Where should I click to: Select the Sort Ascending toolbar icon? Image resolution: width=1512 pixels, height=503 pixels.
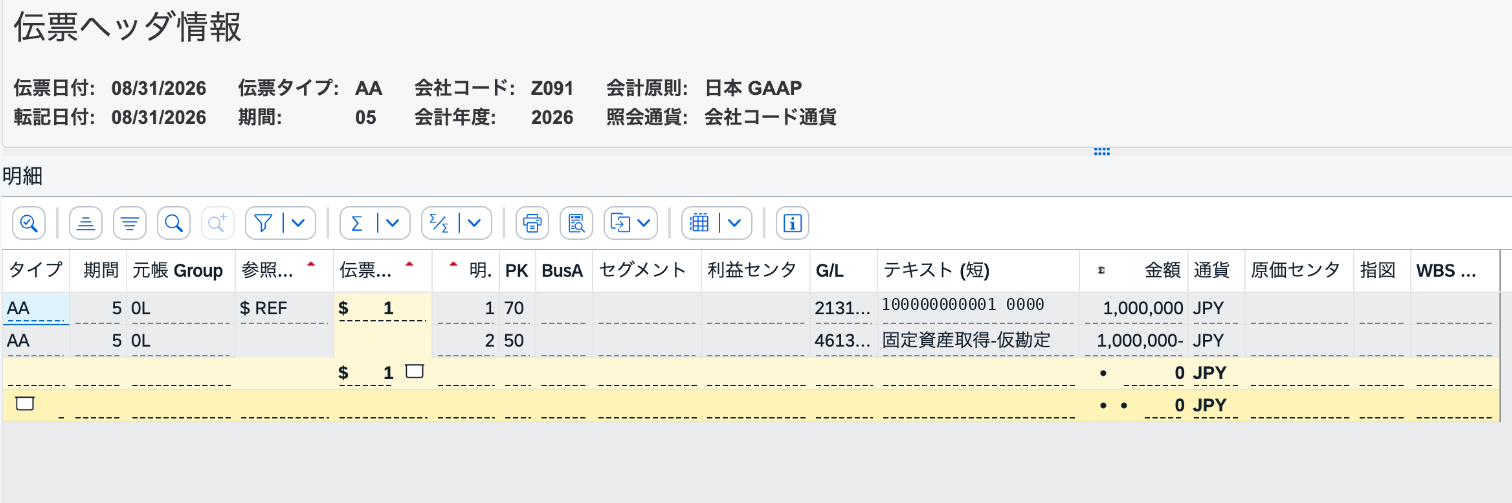(85, 223)
